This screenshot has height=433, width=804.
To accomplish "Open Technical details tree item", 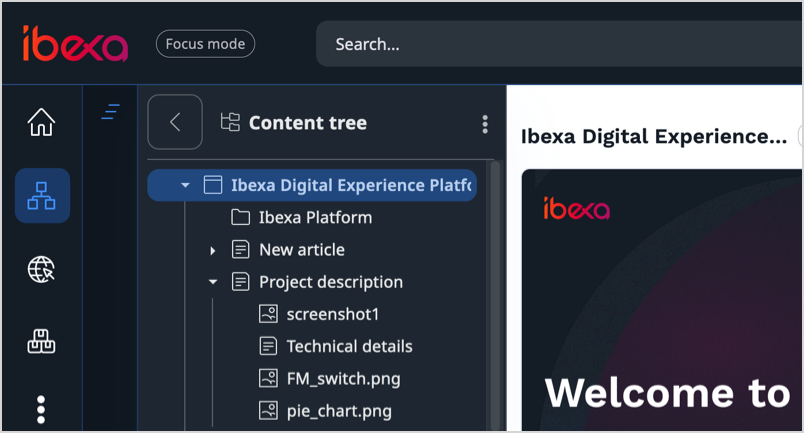I will click(x=349, y=346).
